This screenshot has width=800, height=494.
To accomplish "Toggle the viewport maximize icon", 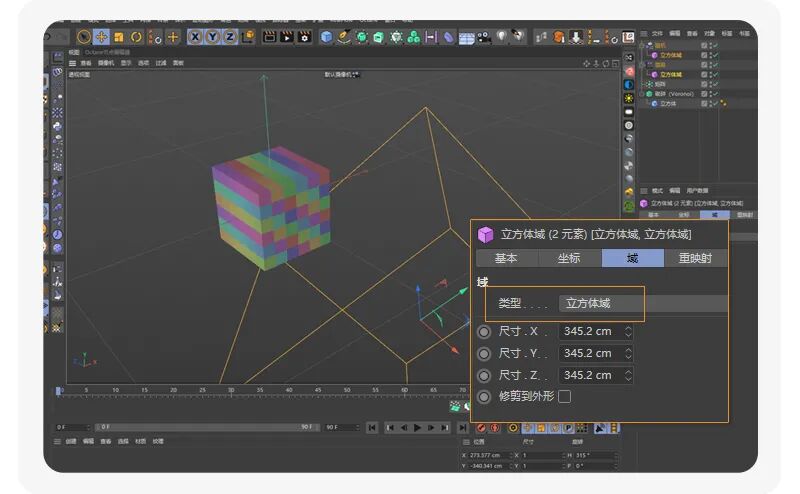I will (x=615, y=64).
